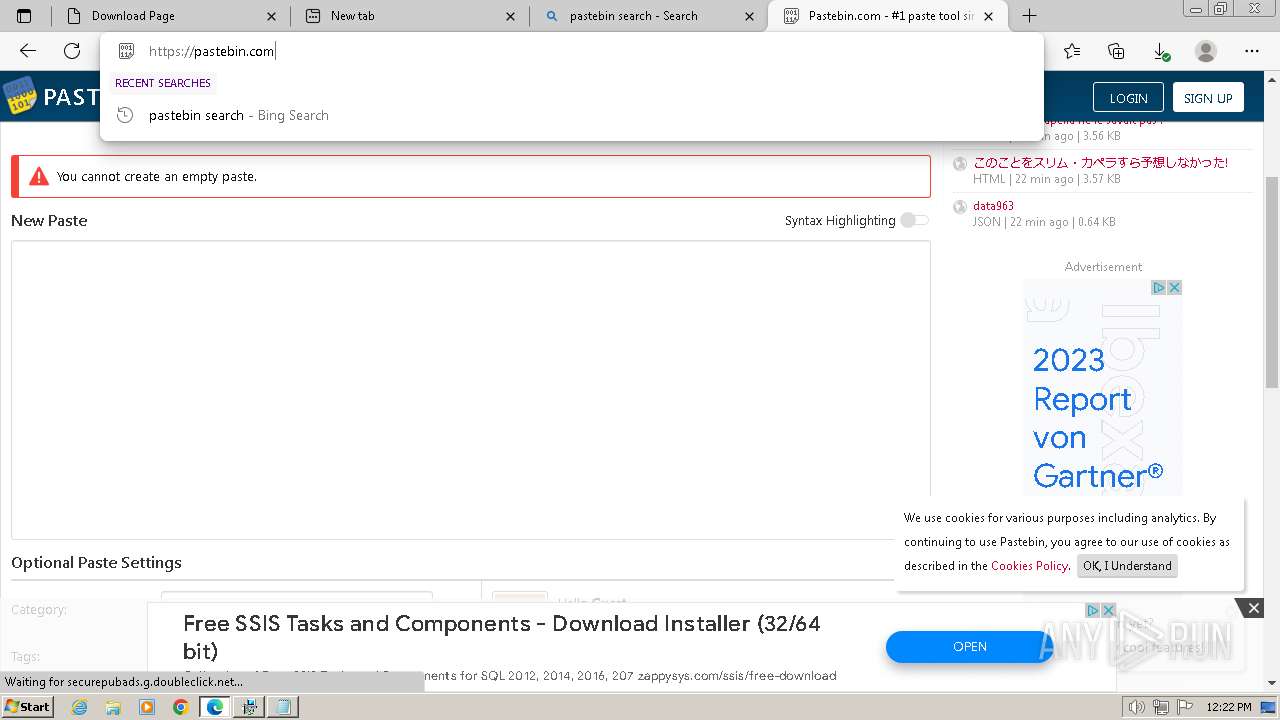Open the tab actions menu
The width and height of the screenshot is (1280, 720).
tap(24, 16)
